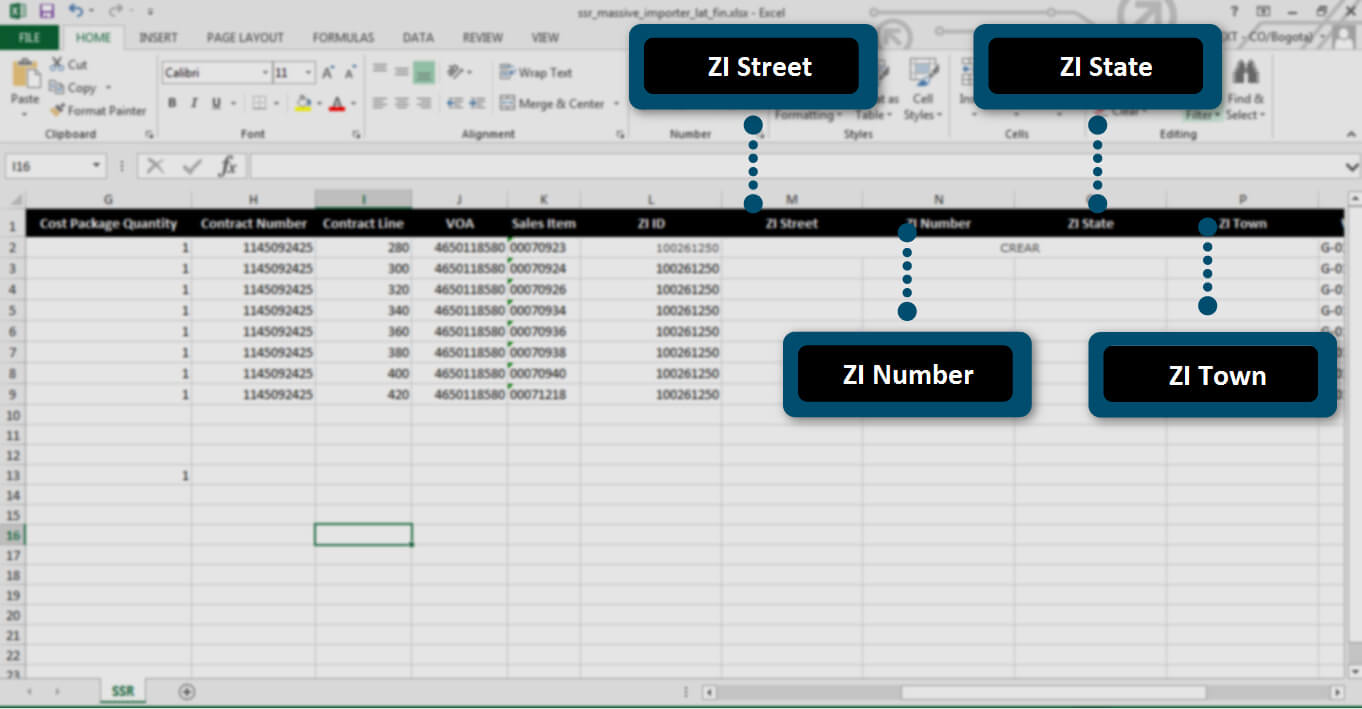This screenshot has width=1362, height=709.
Task: Click the Insert Function fx icon
Action: point(228,166)
